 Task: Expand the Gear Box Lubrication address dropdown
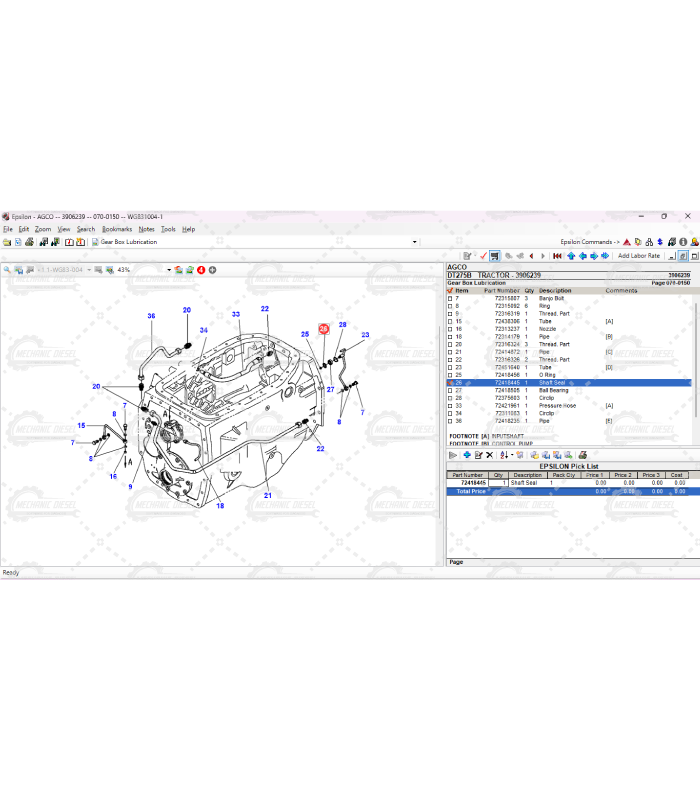pos(414,242)
